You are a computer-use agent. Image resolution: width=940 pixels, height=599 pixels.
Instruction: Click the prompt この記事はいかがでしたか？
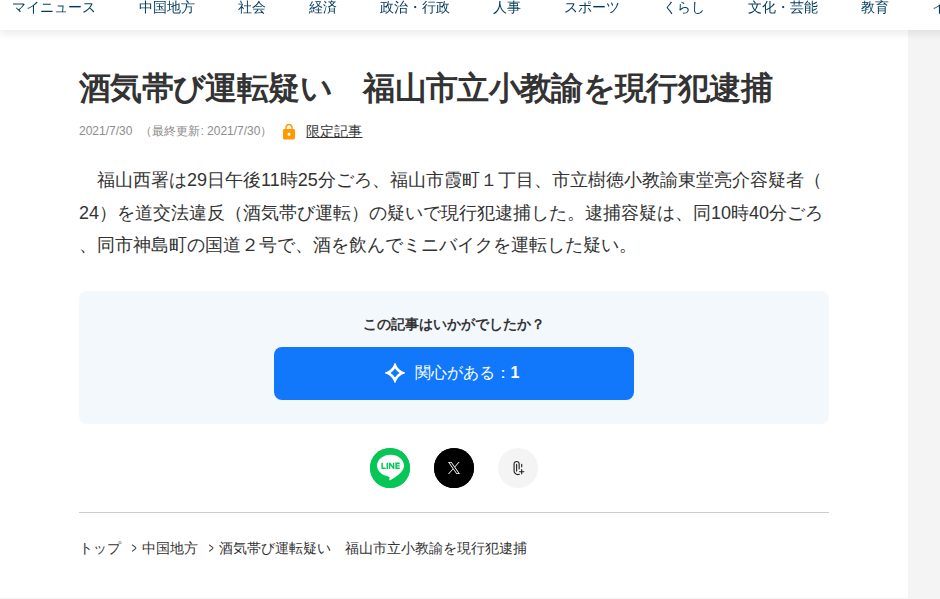click(x=454, y=324)
